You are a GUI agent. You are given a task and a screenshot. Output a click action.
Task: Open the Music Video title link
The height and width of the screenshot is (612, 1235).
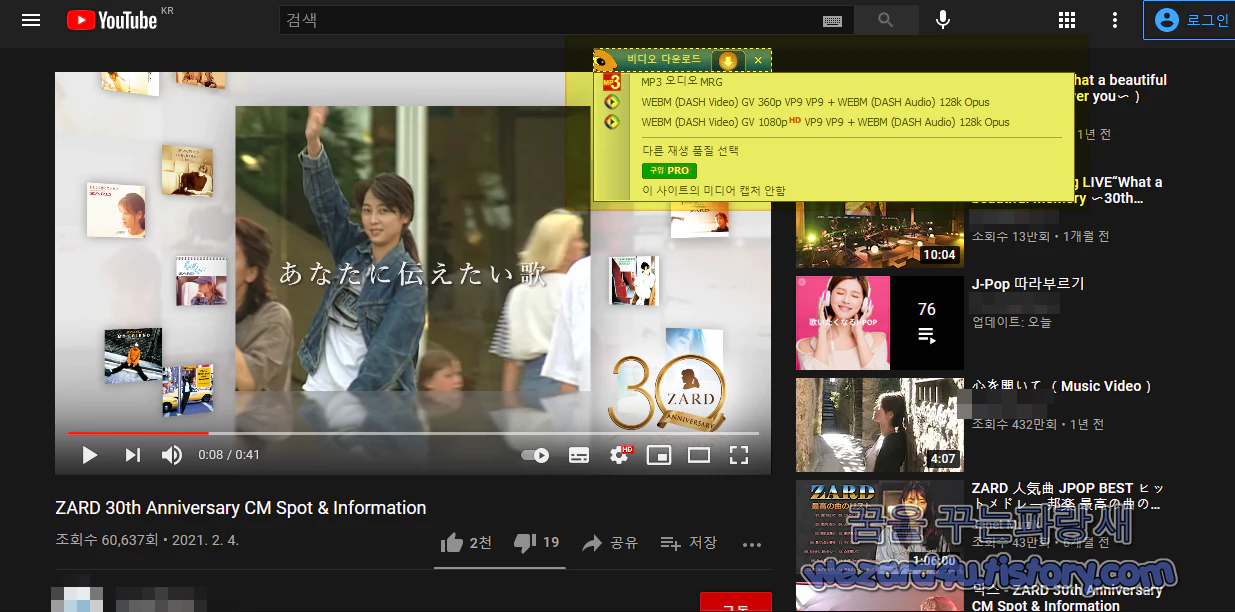click(x=1063, y=386)
